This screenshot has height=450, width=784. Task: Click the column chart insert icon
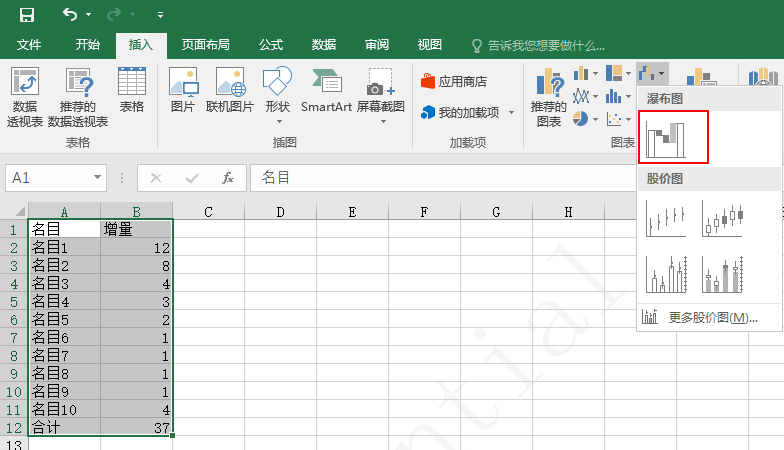[580, 74]
